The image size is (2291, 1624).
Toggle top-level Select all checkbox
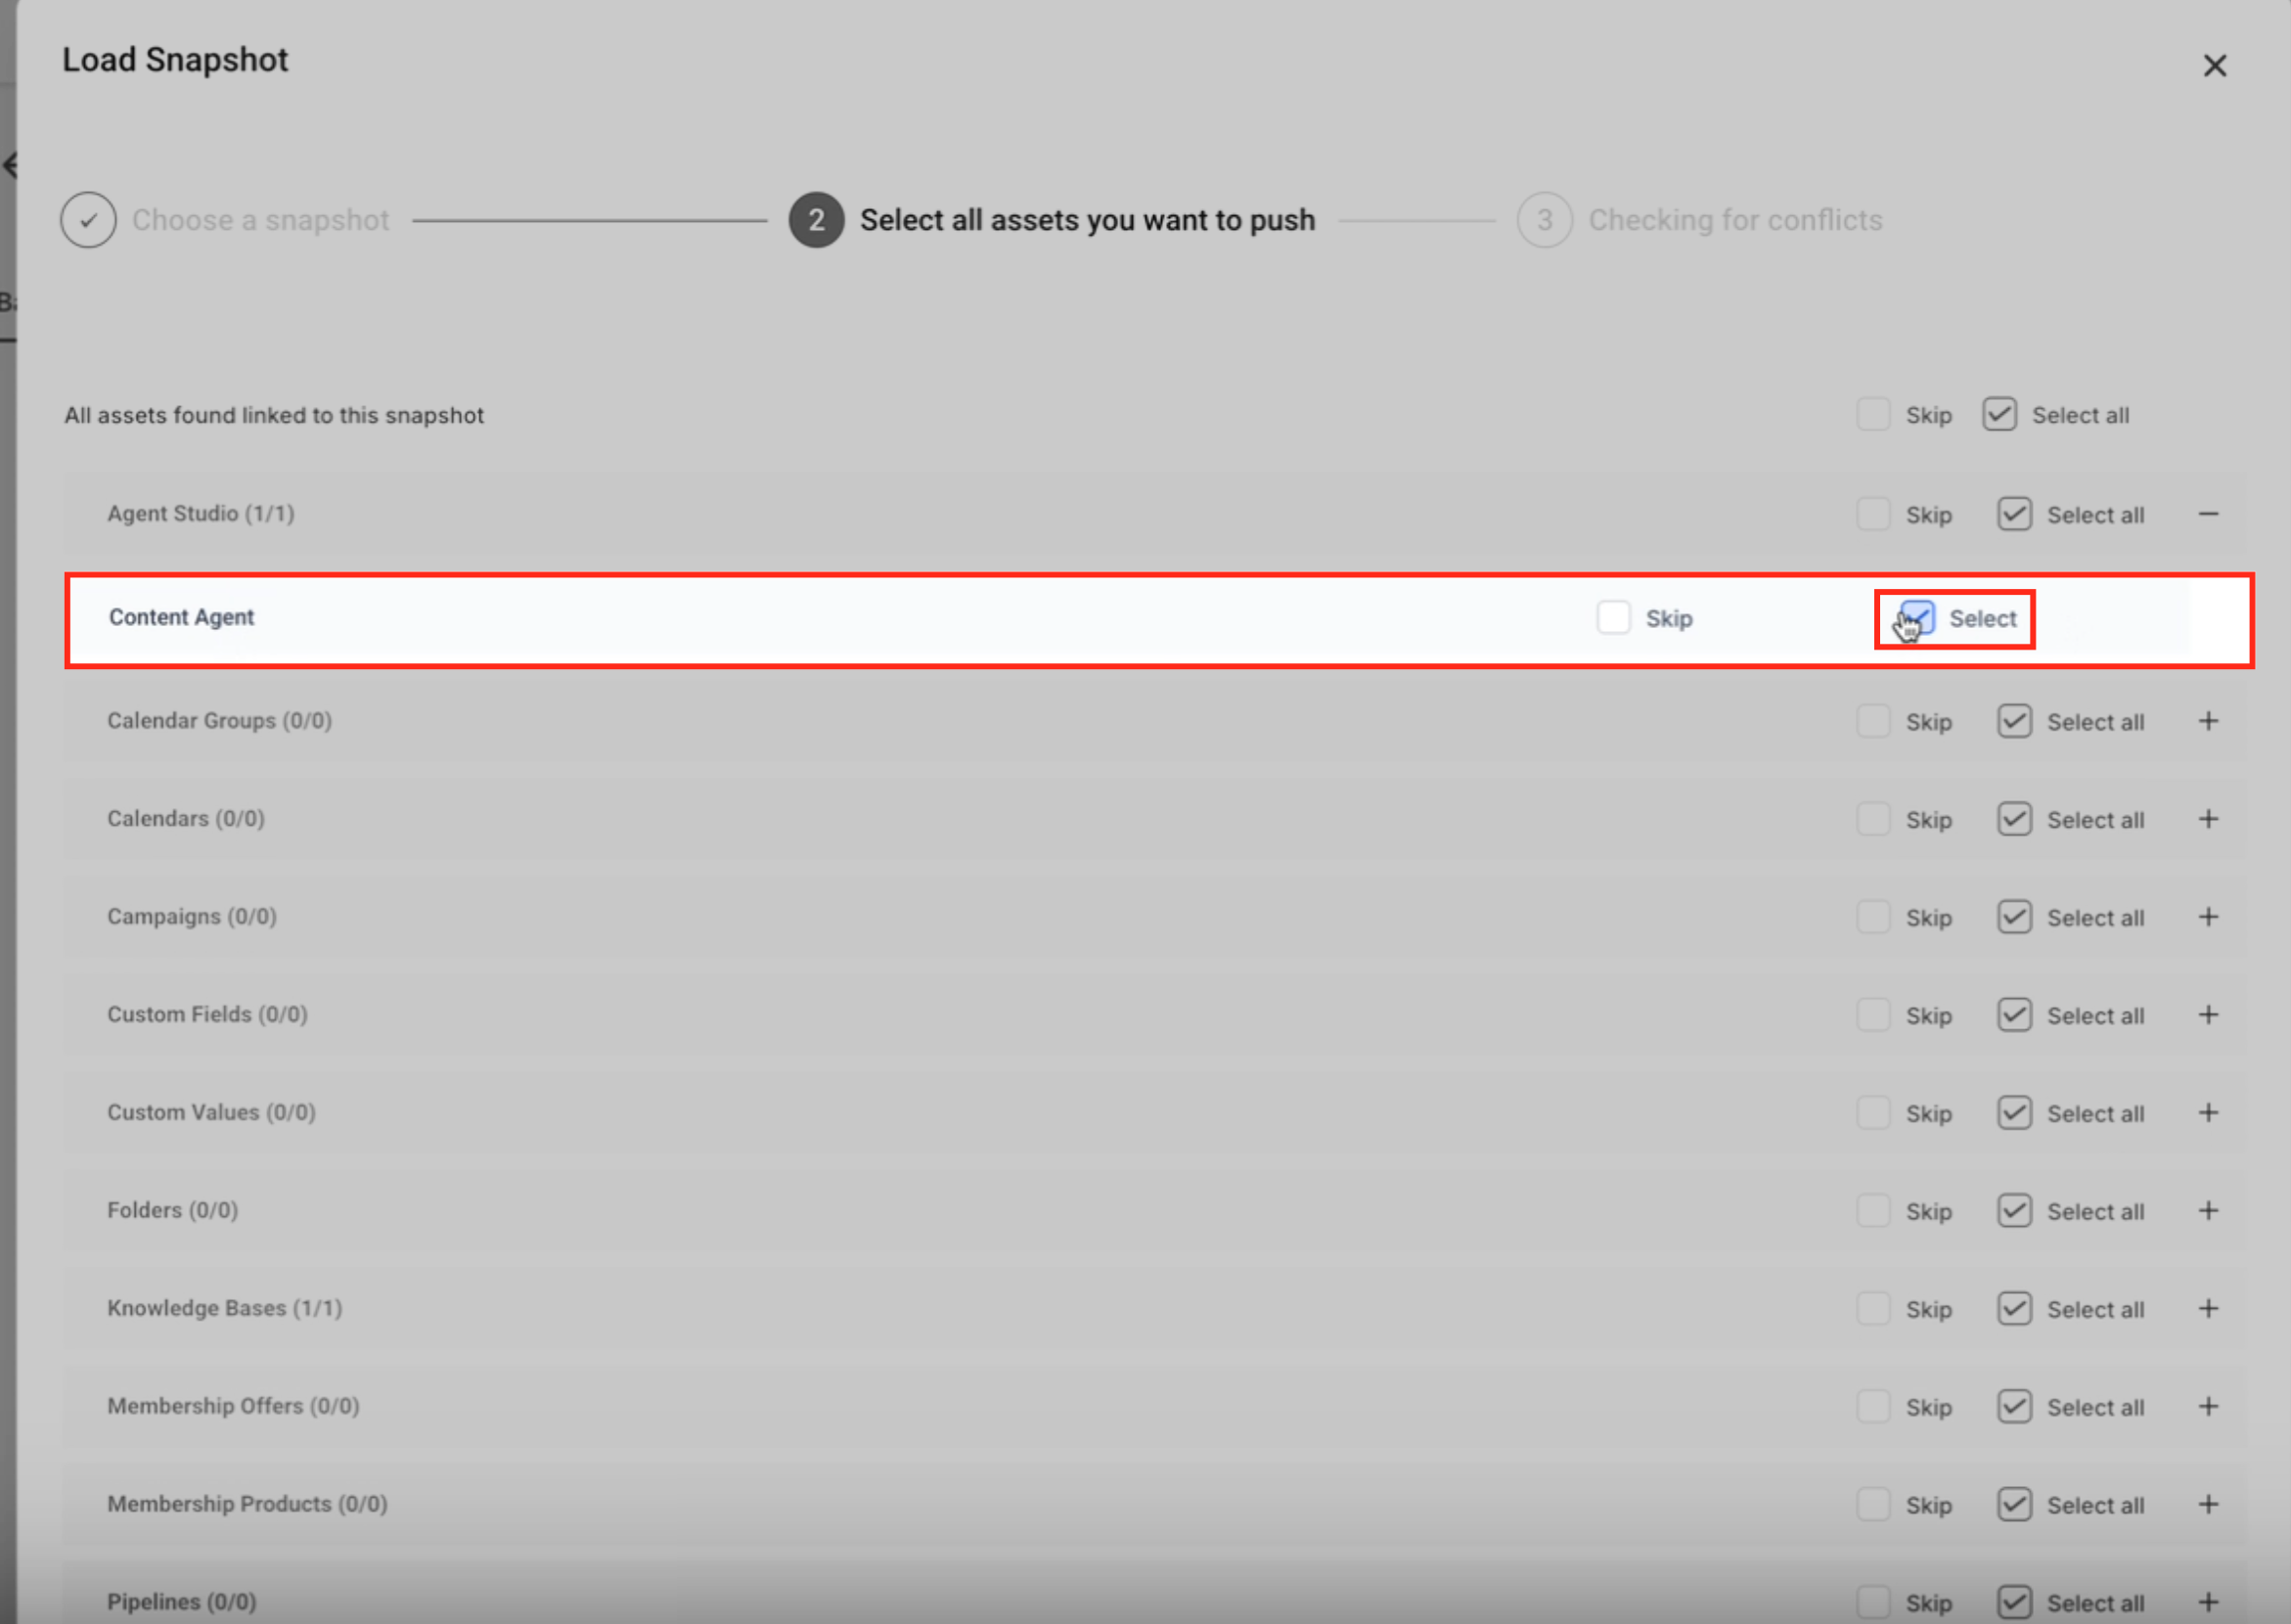[x=1999, y=415]
